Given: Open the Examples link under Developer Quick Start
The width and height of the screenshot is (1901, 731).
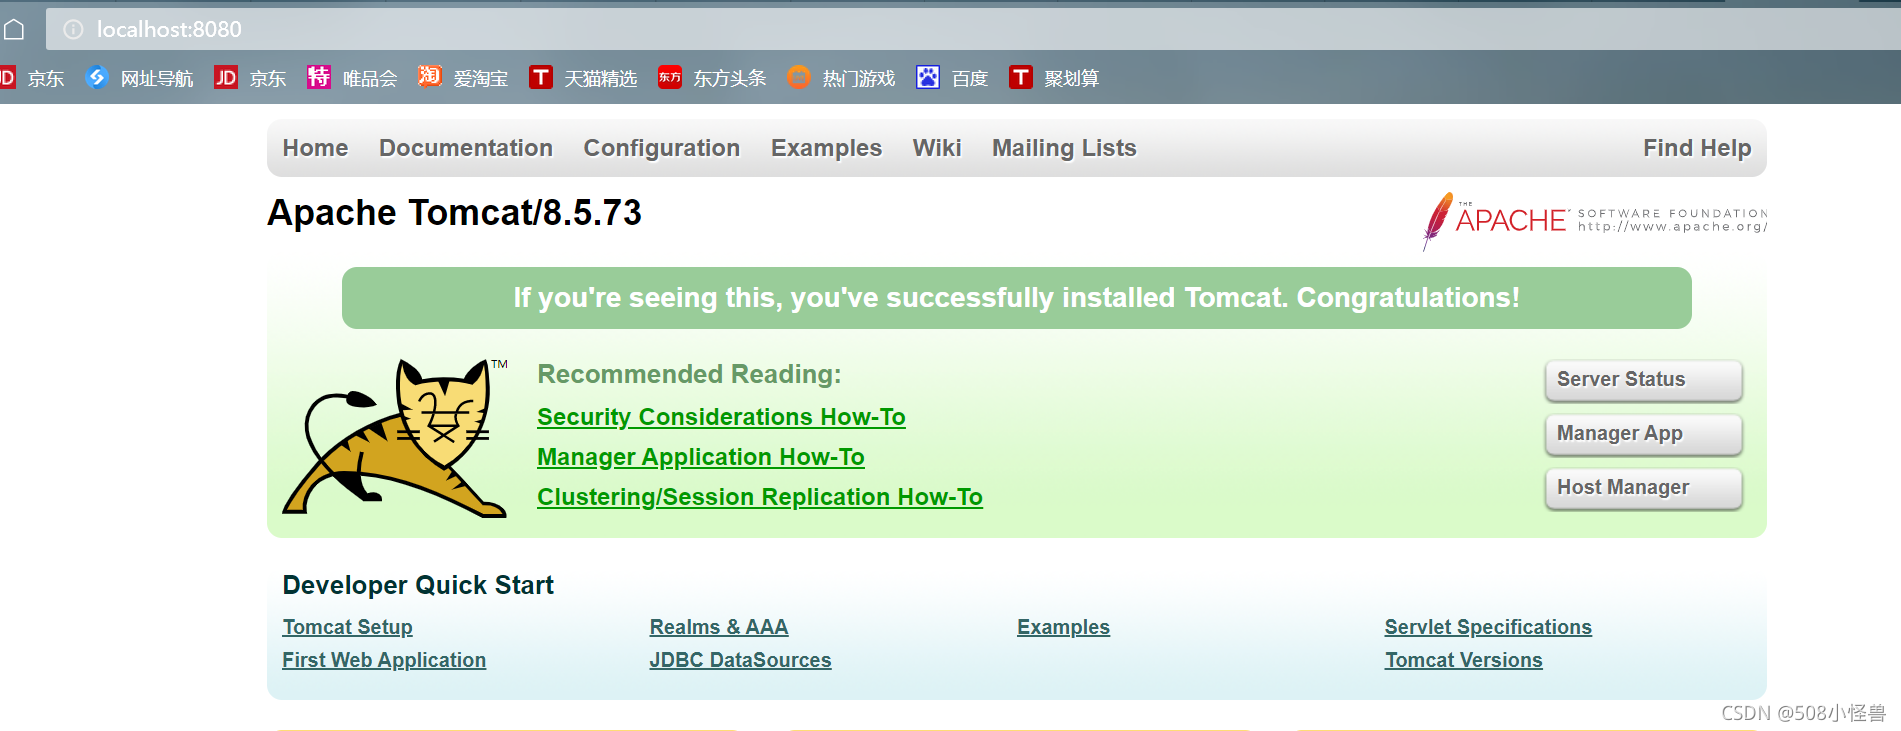Looking at the screenshot, I should click(x=1063, y=627).
